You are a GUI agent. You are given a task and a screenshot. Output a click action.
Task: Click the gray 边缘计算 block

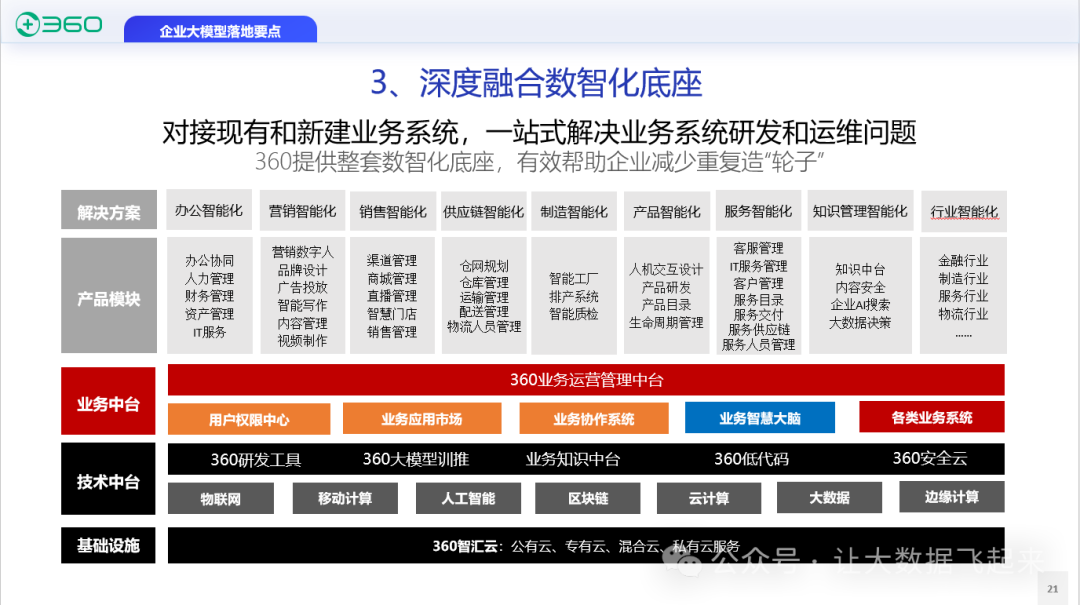click(x=952, y=497)
